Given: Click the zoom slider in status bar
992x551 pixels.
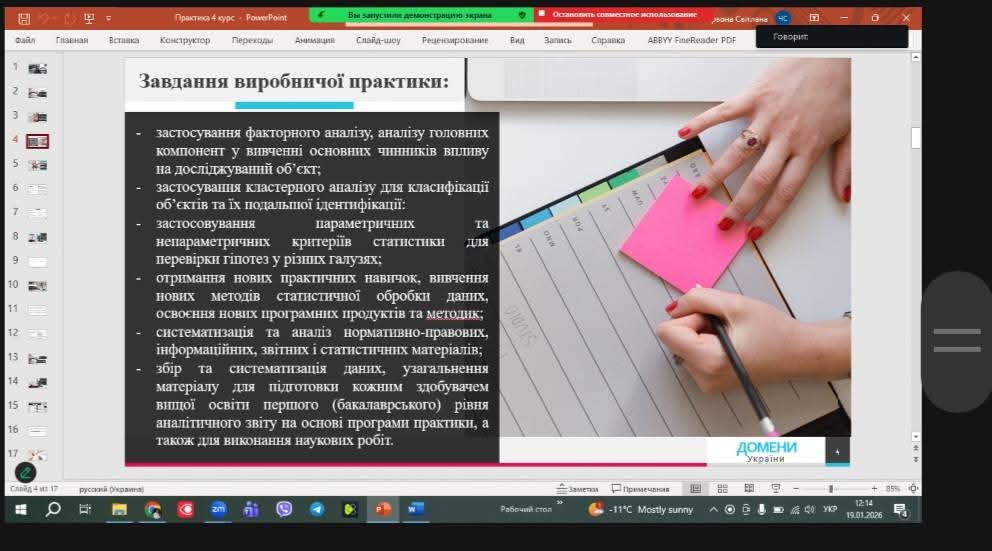Looking at the screenshot, I should point(831,488).
